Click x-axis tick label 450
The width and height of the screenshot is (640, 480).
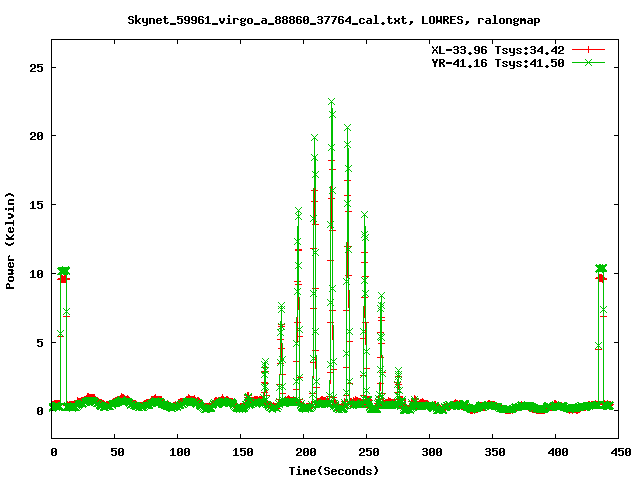(621, 452)
